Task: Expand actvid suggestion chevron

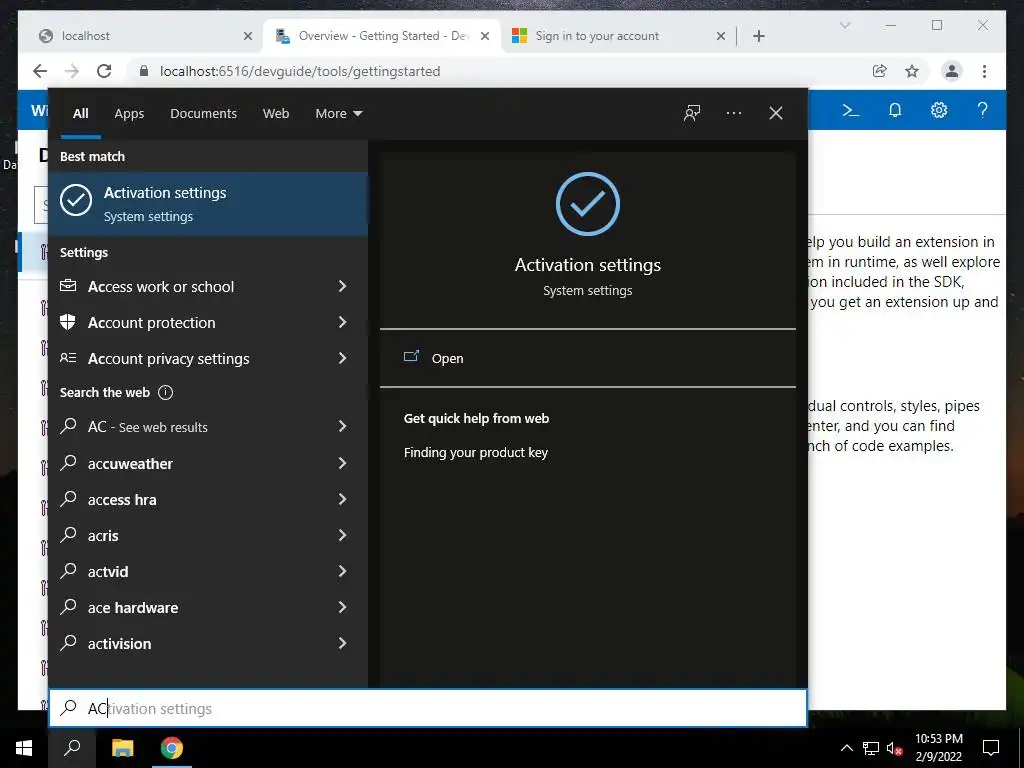Action: pos(342,571)
